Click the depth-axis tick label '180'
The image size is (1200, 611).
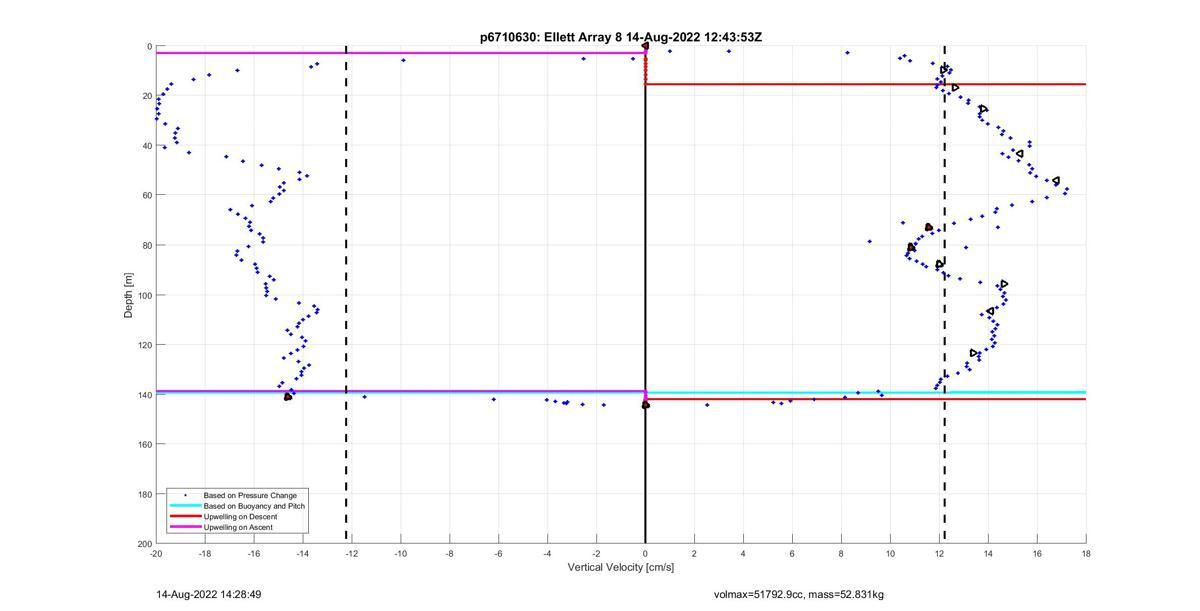[144, 494]
